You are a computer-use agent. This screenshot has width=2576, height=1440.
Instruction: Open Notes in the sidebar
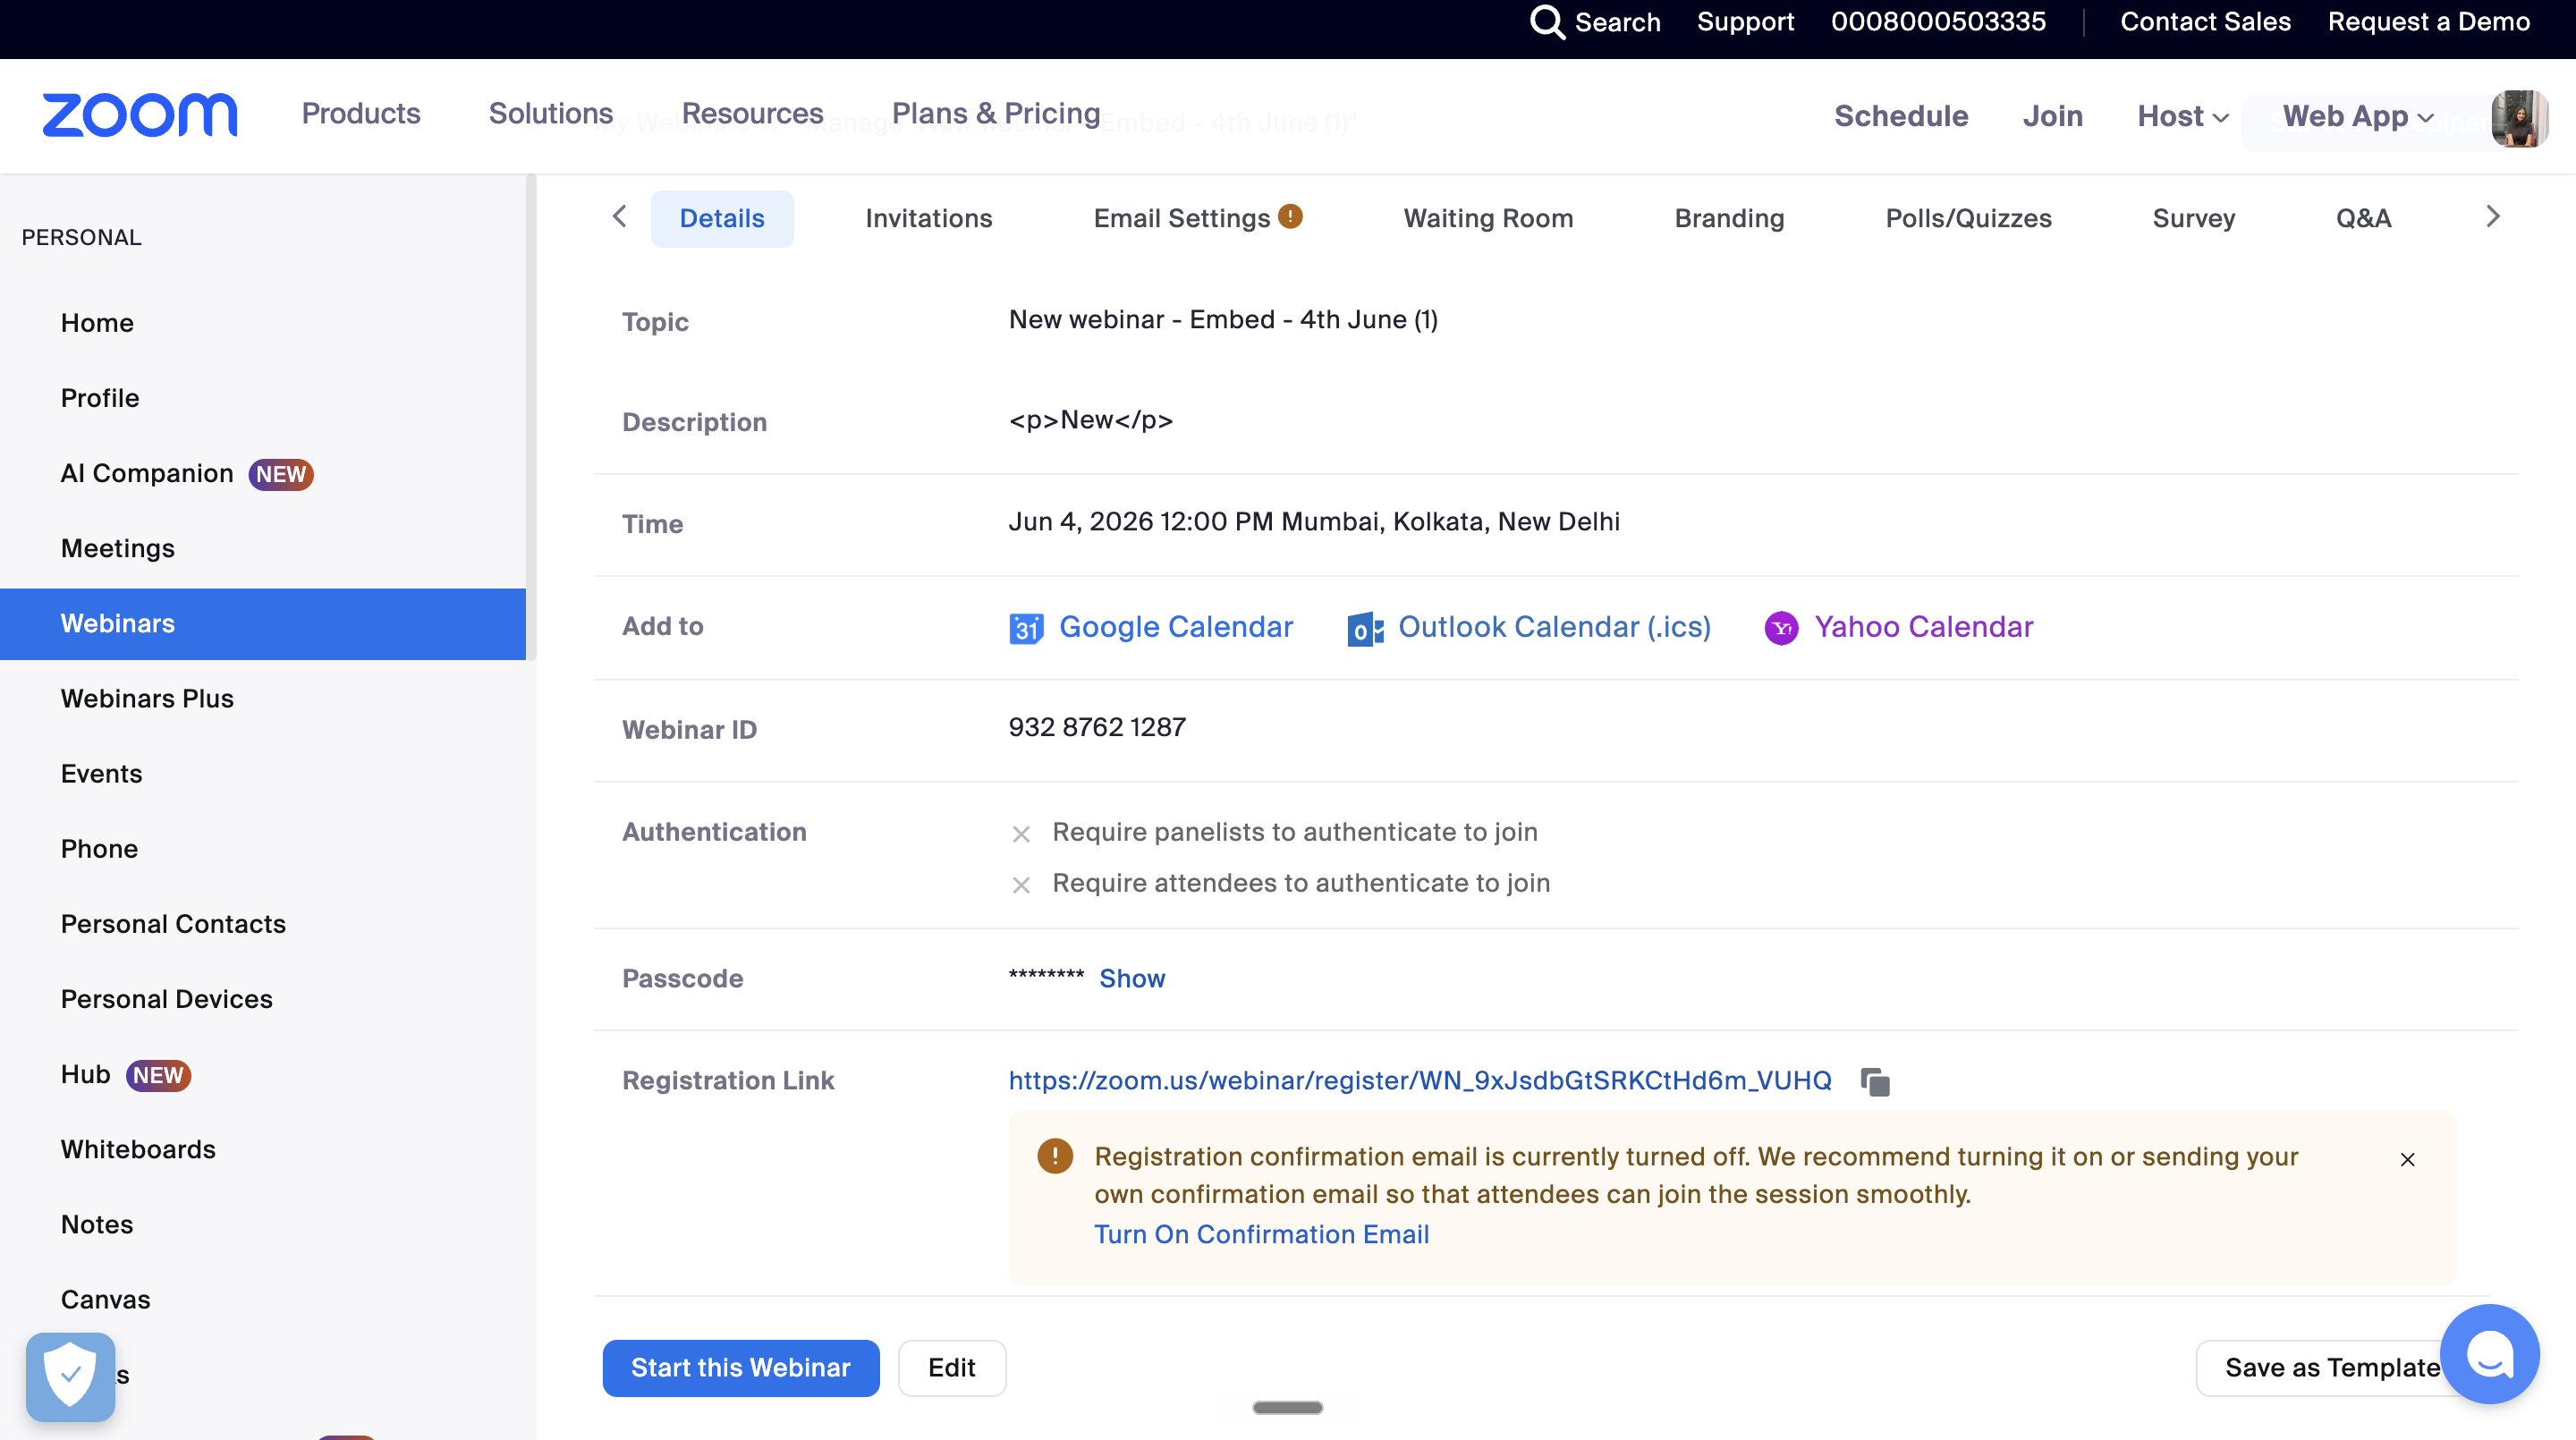coord(97,1224)
